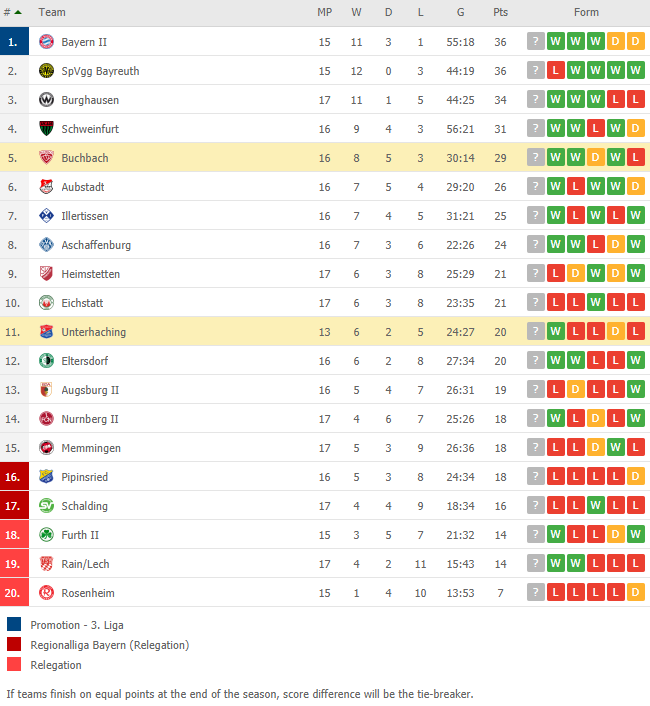Image resolution: width=650 pixels, height=706 pixels.
Task: Sort the table by rank number column
Action: click(13, 12)
